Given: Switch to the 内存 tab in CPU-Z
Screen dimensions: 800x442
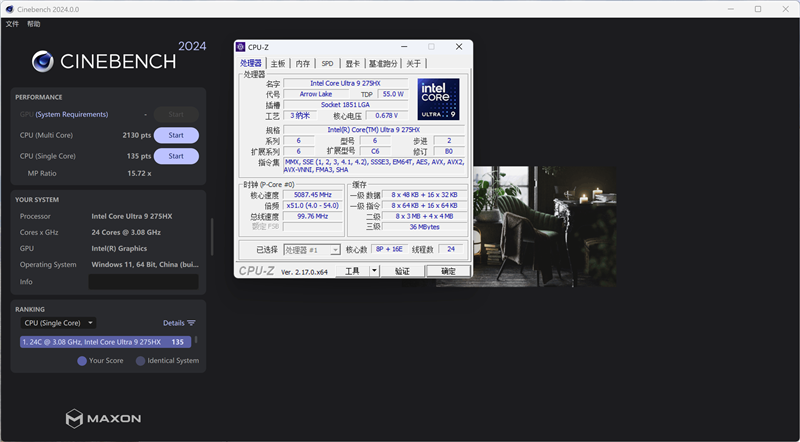Looking at the screenshot, I should tap(303, 63).
